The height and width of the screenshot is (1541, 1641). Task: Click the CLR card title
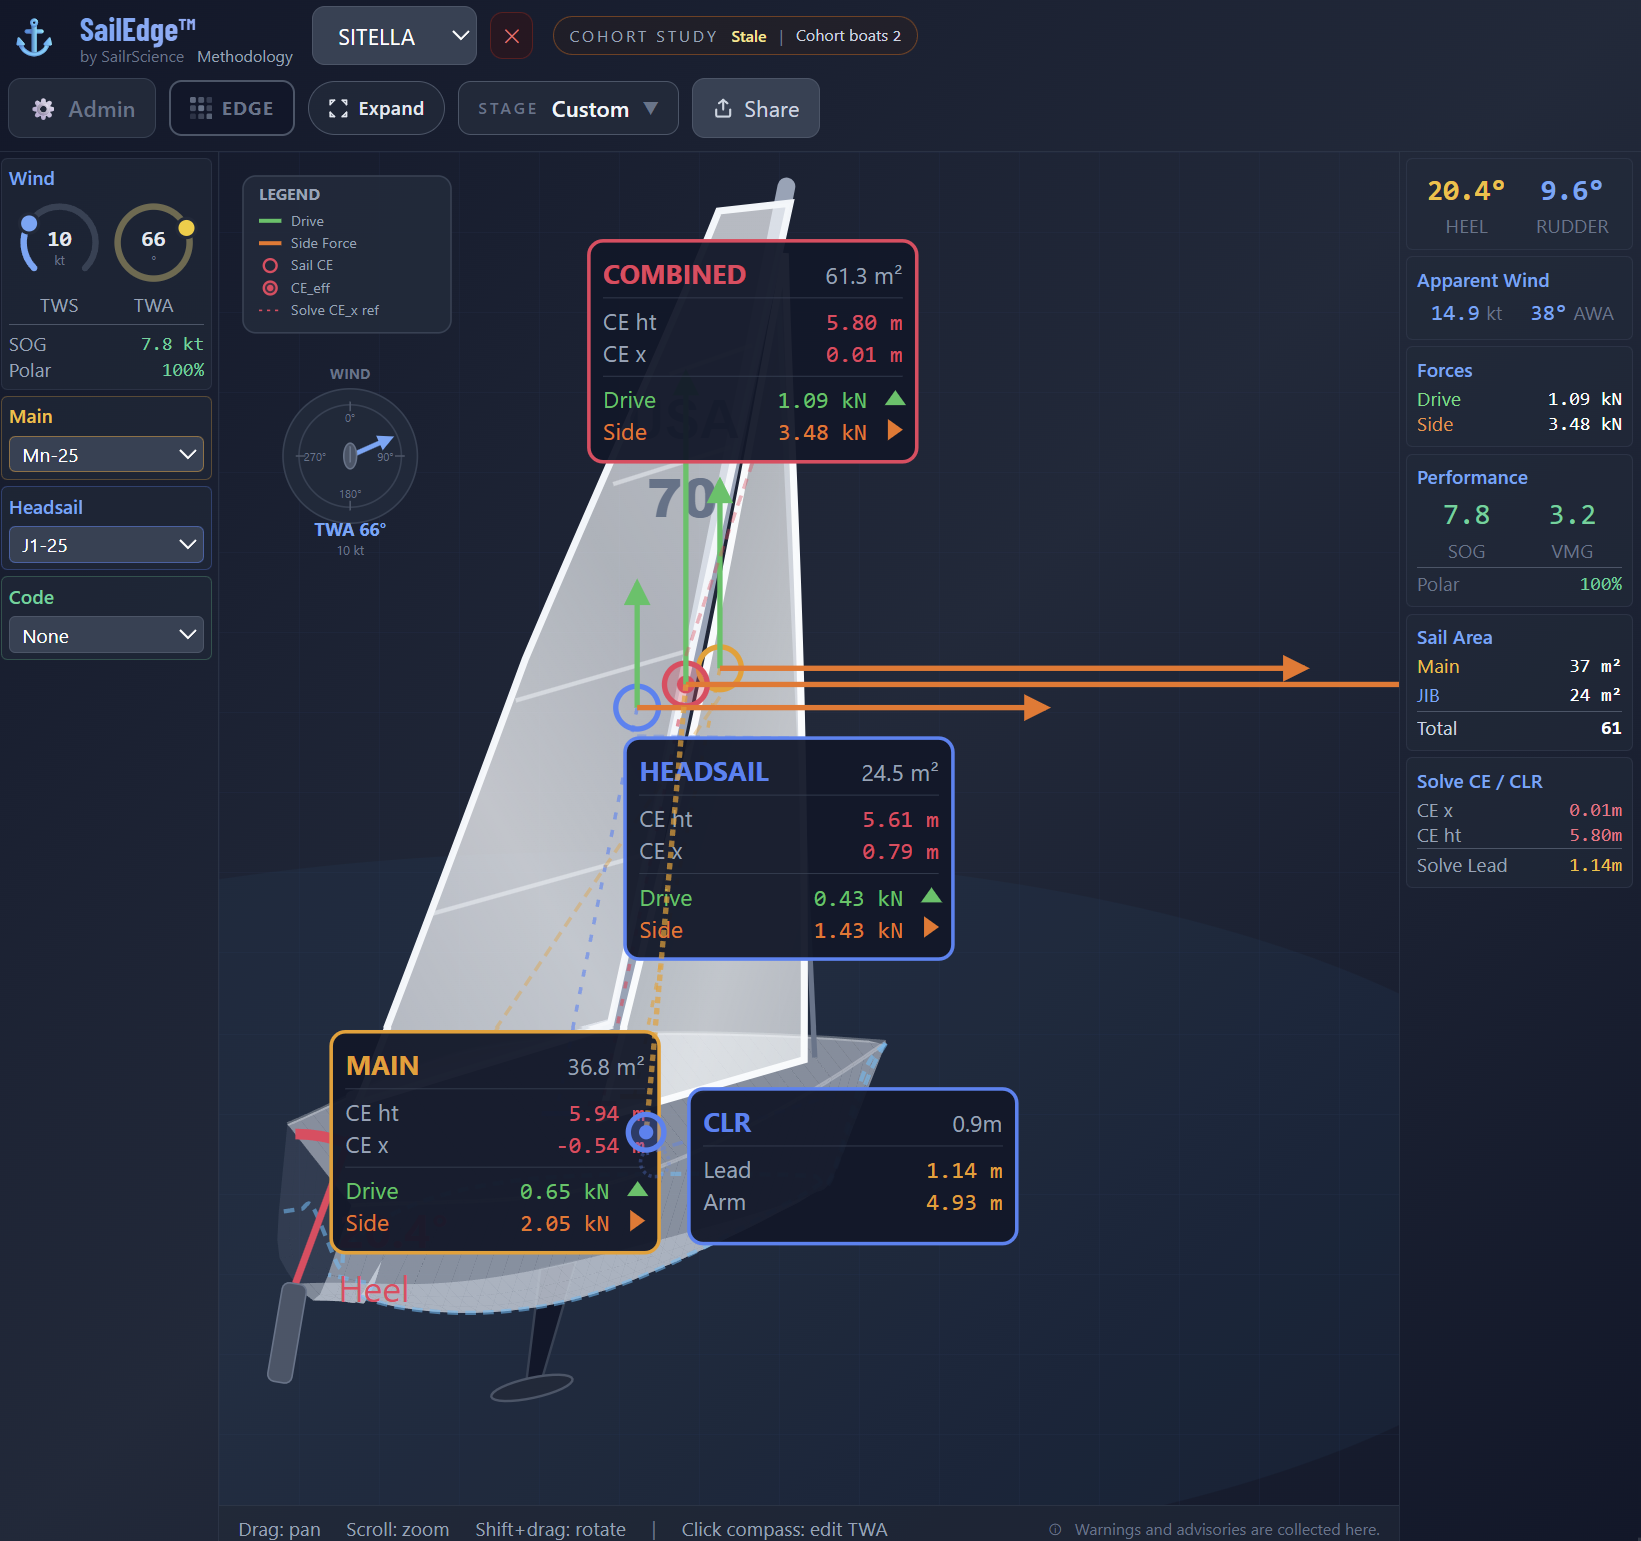click(727, 1123)
